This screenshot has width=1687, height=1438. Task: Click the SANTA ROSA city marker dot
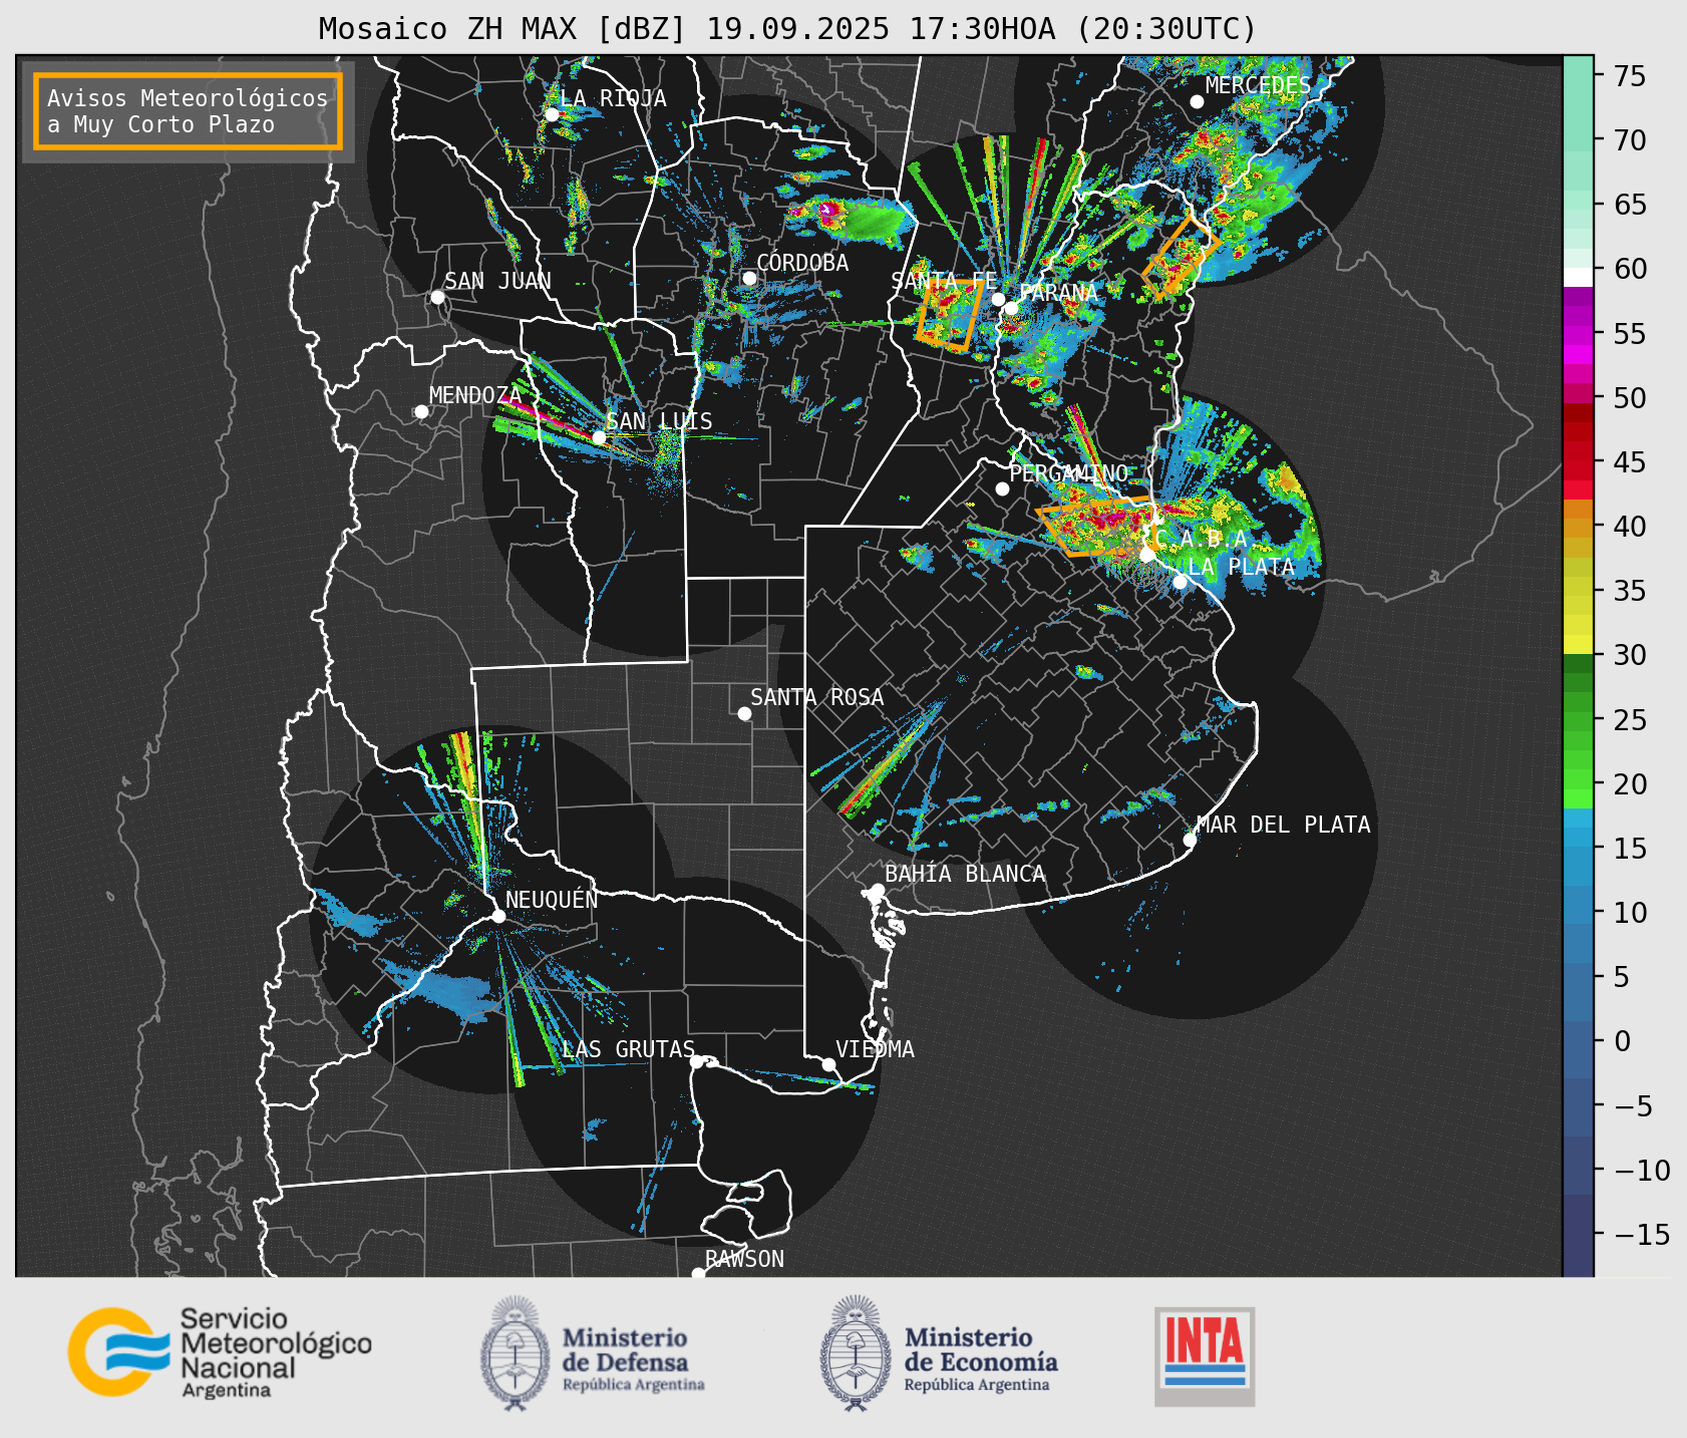tap(744, 713)
